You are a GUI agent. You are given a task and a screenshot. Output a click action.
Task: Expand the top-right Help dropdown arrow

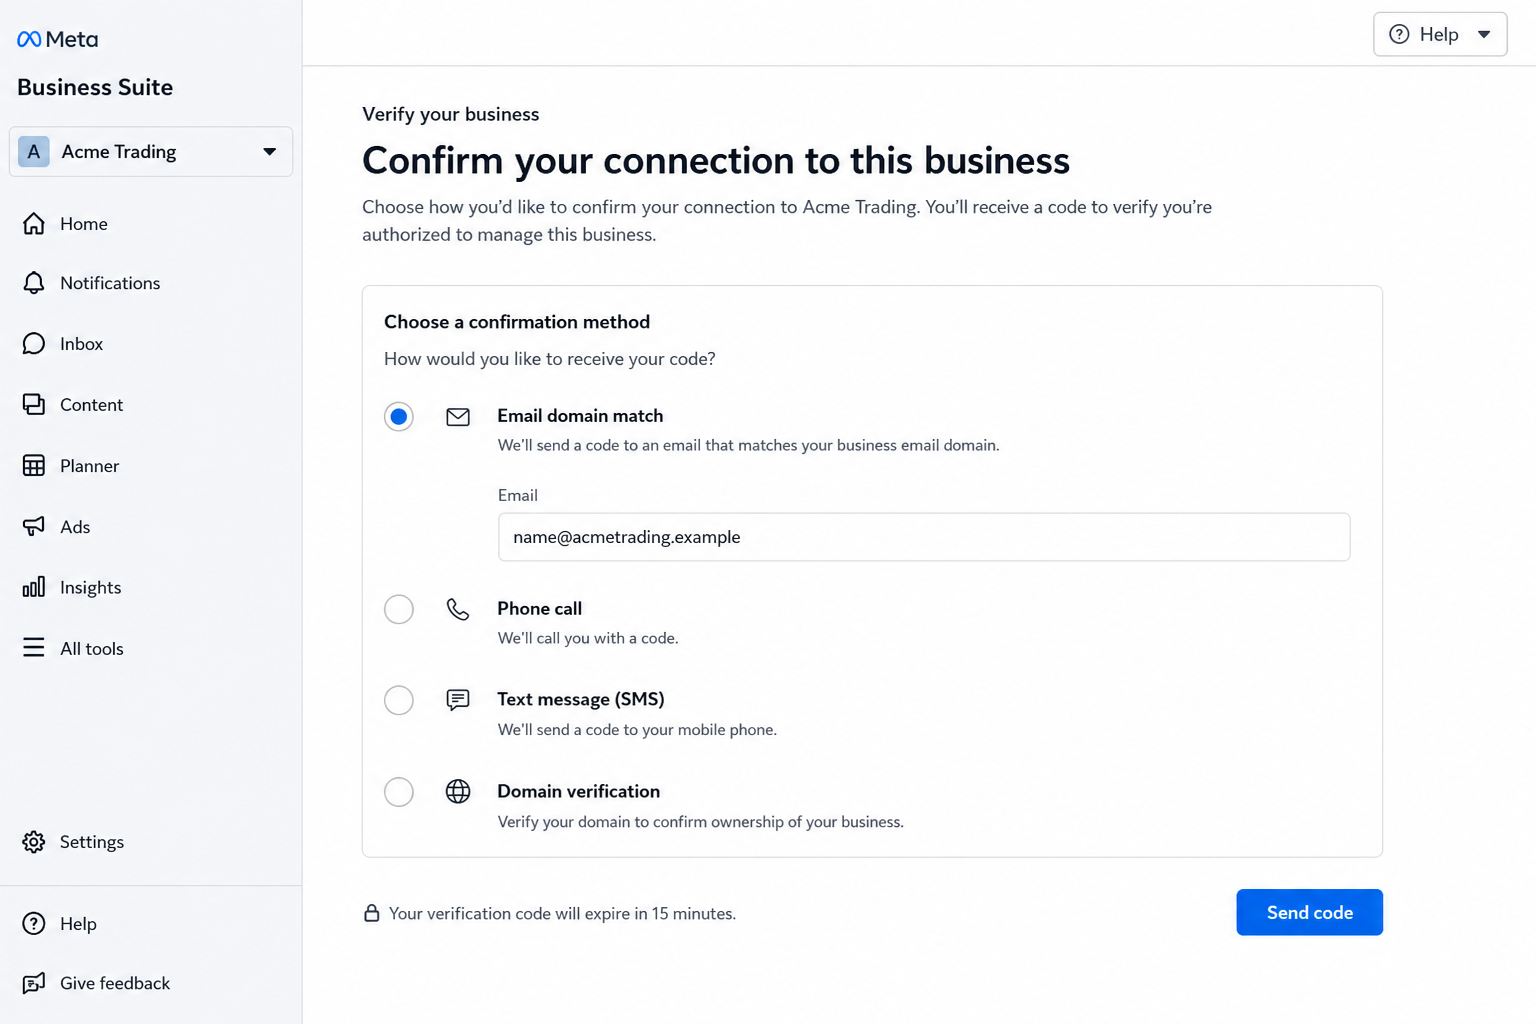click(x=1484, y=34)
